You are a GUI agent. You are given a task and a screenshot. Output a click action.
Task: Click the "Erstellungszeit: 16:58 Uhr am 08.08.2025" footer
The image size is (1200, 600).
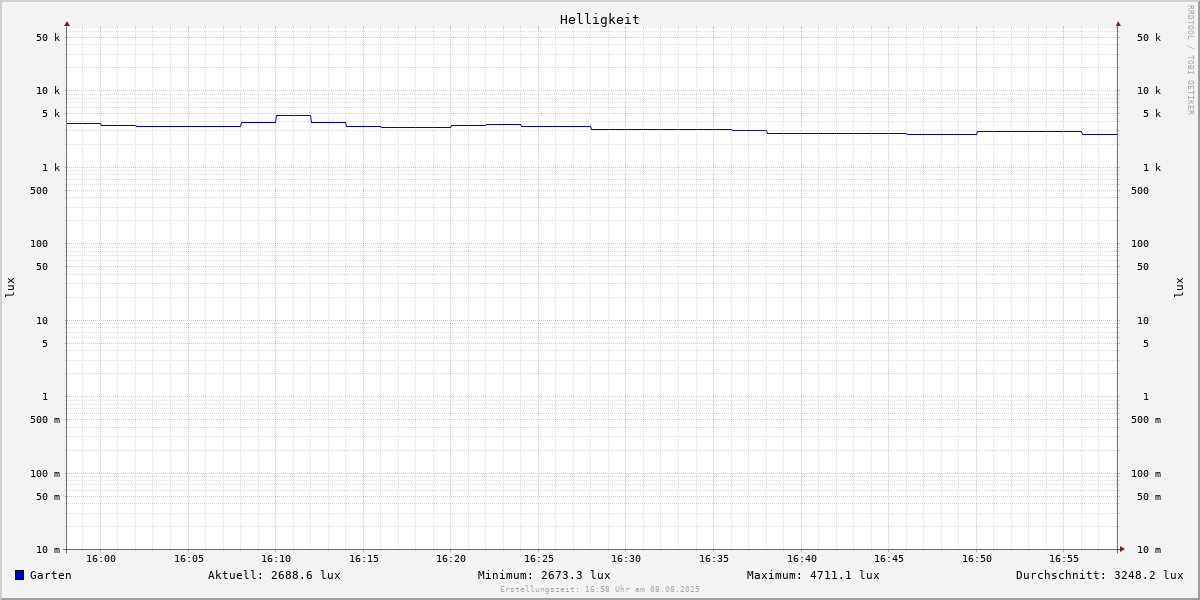point(600,590)
